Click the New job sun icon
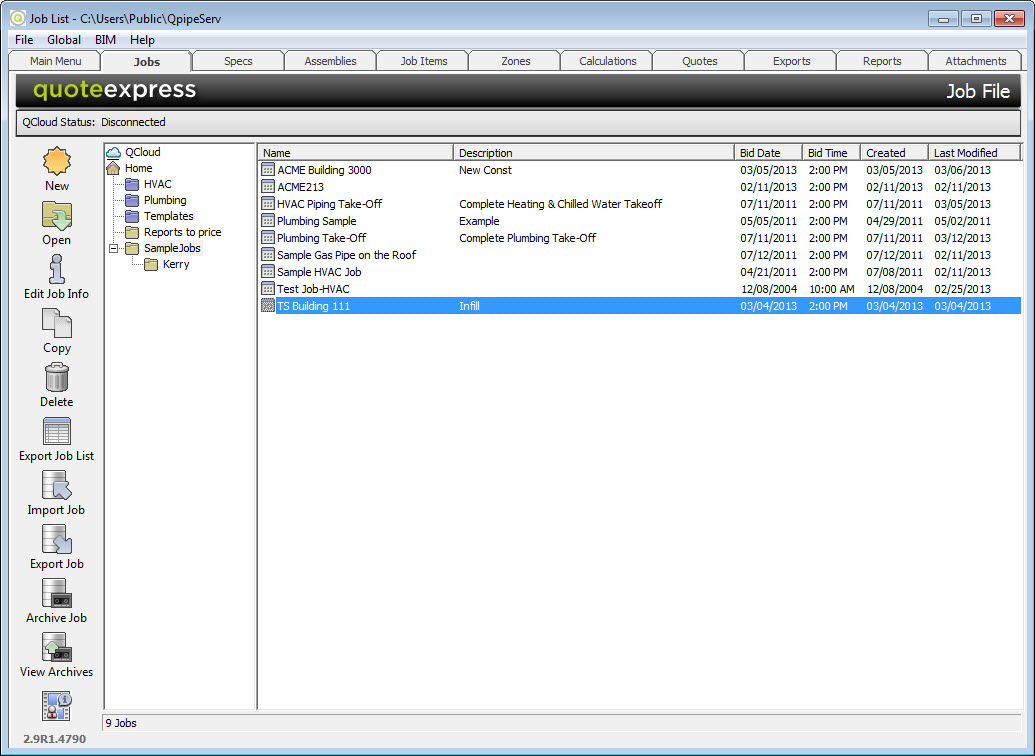Image resolution: width=1035 pixels, height=756 pixels. [x=57, y=162]
